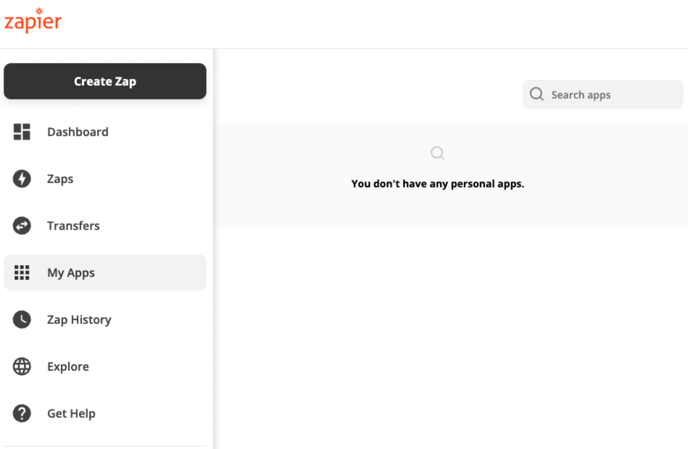Click the 'You don't have any personal apps' message
Screen dimensions: 688x449
[x=437, y=184]
